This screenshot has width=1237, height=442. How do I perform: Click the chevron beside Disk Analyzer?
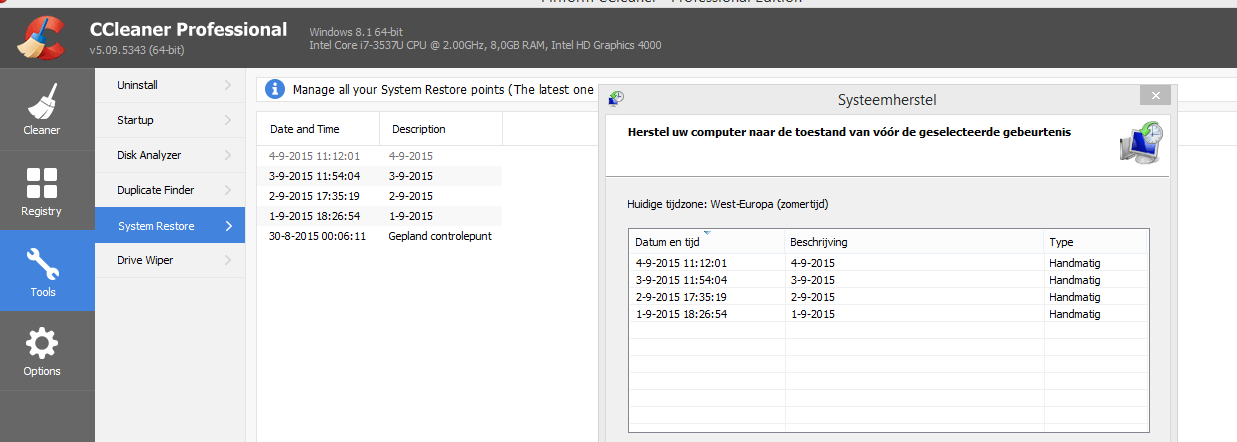coord(228,155)
